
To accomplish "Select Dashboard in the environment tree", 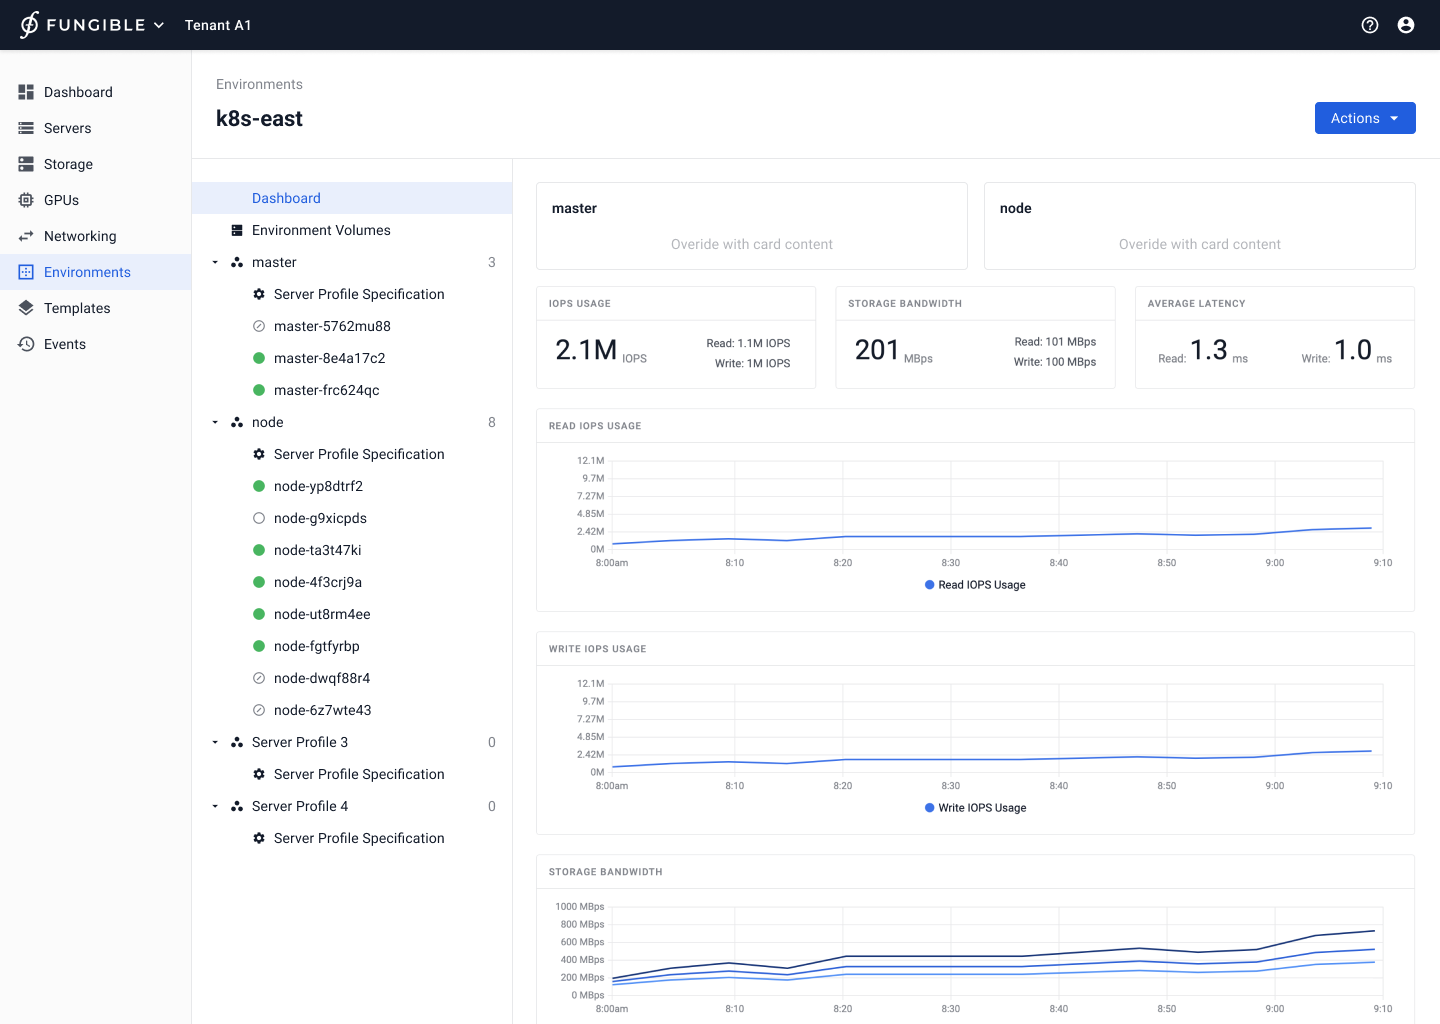I will [286, 198].
